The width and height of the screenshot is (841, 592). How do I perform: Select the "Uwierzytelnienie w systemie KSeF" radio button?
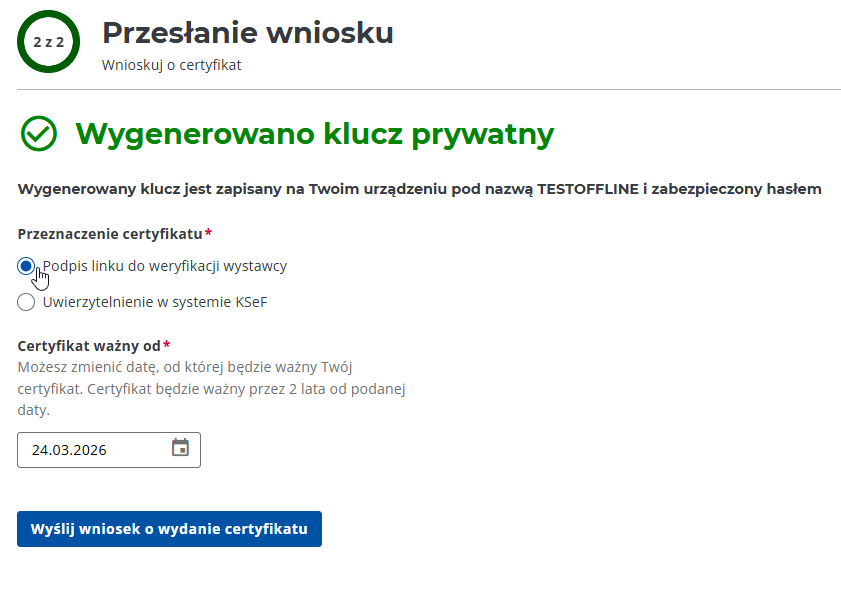pos(26,302)
